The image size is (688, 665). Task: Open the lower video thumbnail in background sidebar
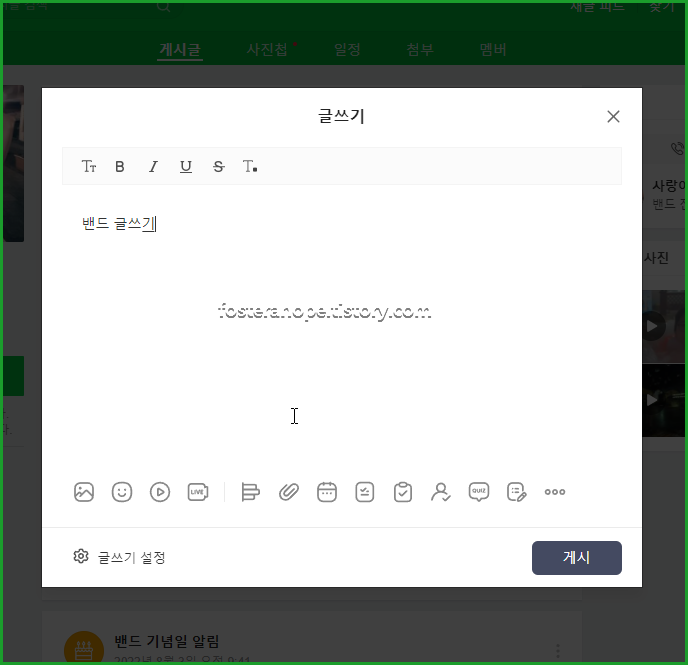(x=663, y=400)
